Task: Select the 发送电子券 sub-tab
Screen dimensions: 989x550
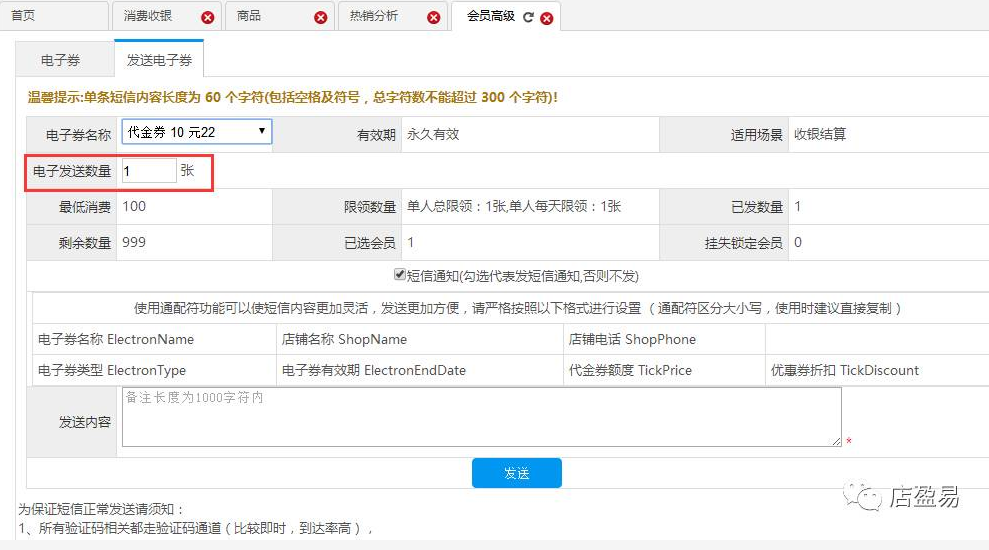Action: [159, 60]
